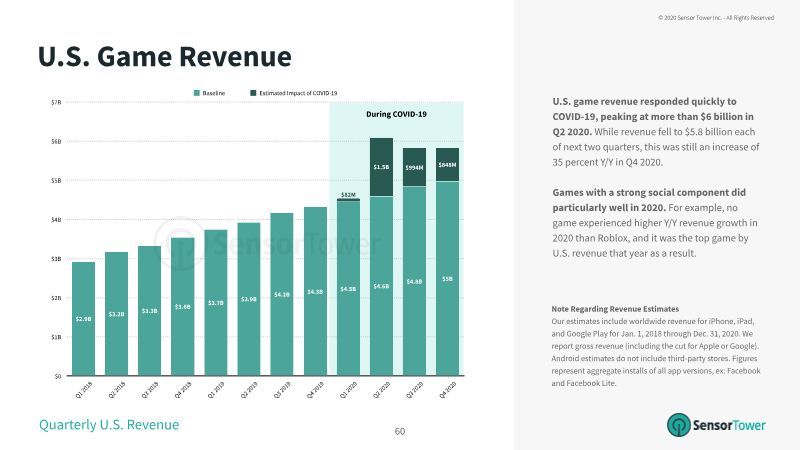Click the Q2 2018 x-axis label
The width and height of the screenshot is (800, 450).
(117, 390)
